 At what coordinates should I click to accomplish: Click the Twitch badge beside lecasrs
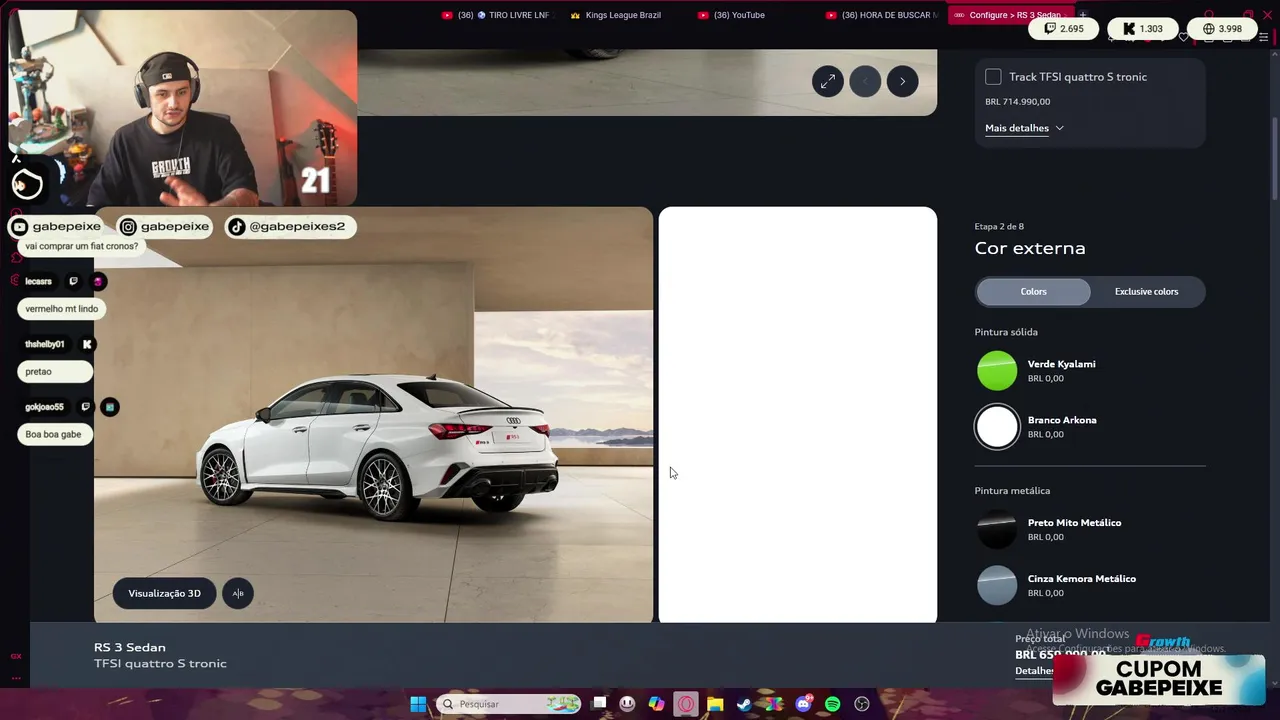coord(73,282)
